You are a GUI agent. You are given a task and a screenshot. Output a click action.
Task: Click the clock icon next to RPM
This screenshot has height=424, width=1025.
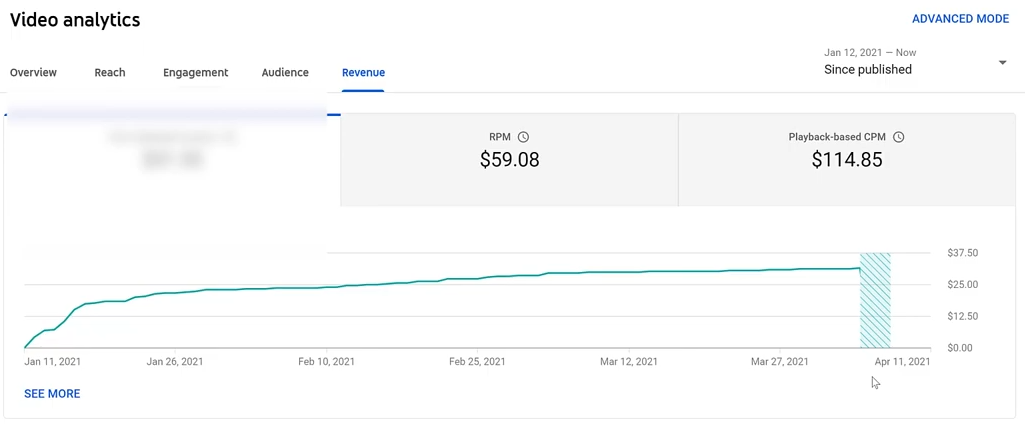[523, 137]
